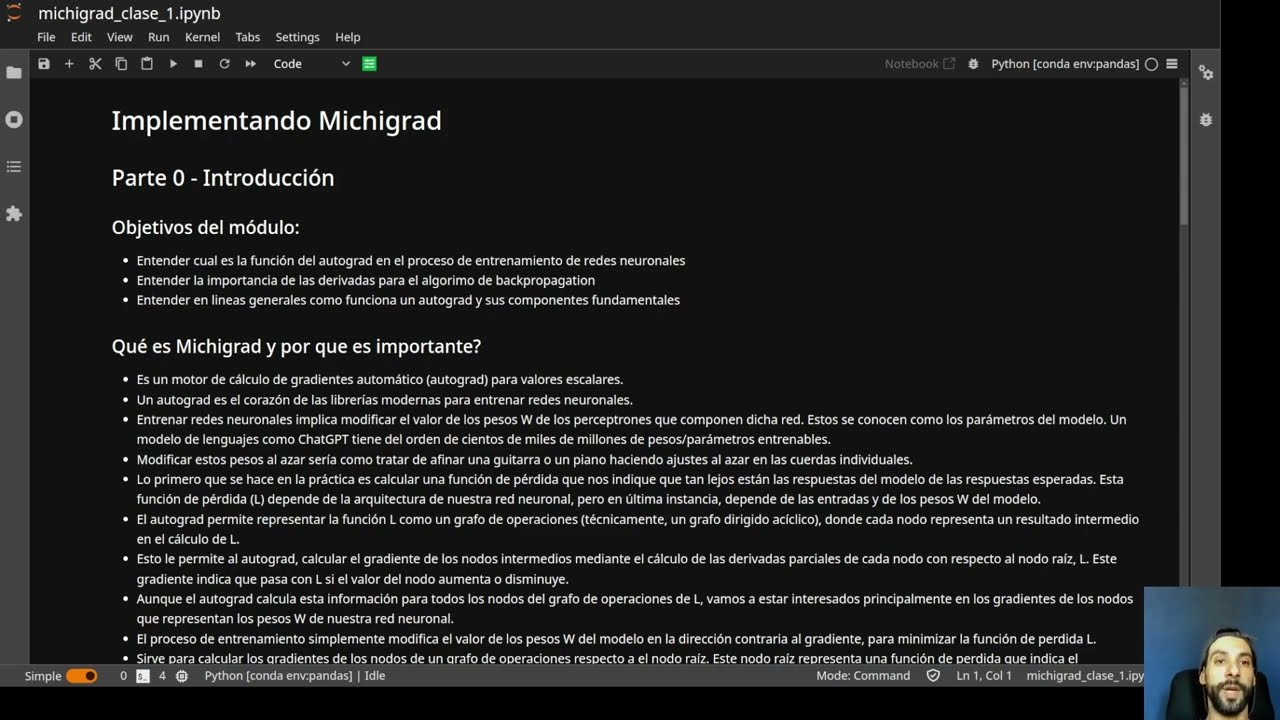Open the property inspector gears icon
This screenshot has width=1280, height=720.
[1206, 73]
